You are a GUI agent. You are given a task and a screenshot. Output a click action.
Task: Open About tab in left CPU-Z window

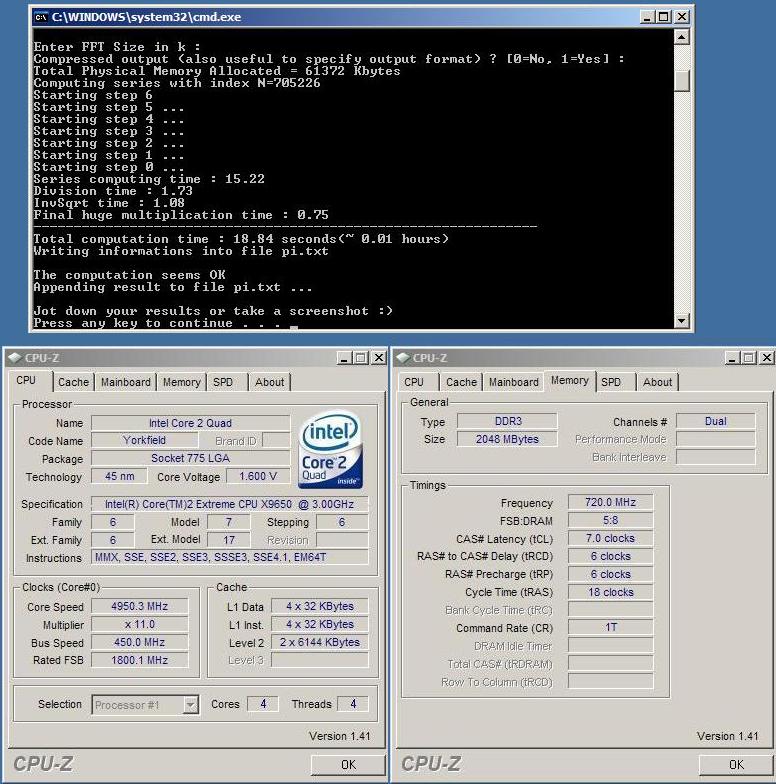pyautogui.click(x=270, y=382)
